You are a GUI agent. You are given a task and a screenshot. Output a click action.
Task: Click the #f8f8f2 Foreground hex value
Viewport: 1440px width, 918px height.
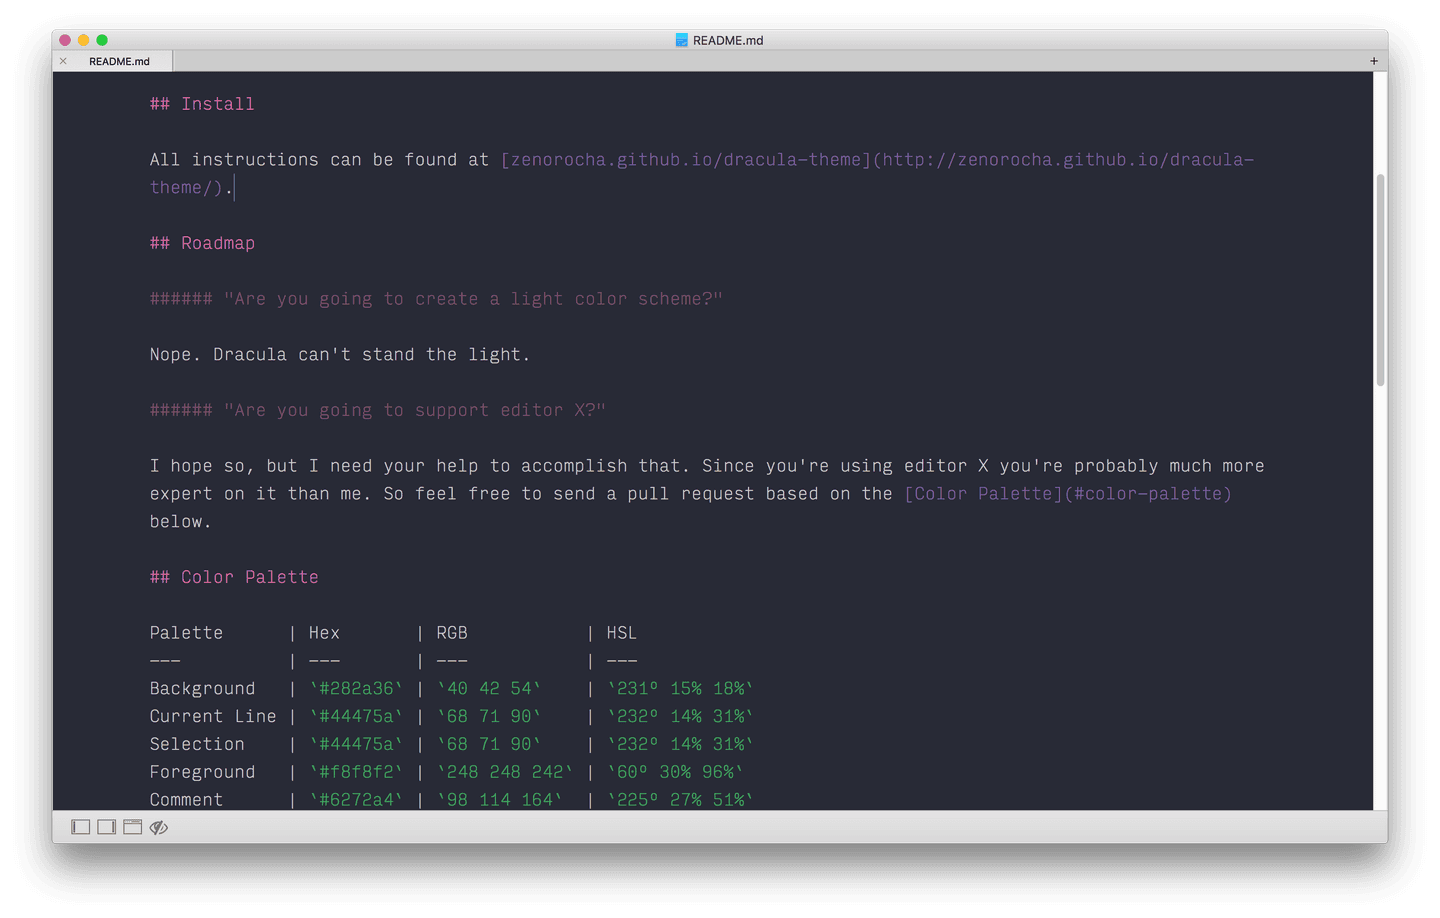(358, 771)
